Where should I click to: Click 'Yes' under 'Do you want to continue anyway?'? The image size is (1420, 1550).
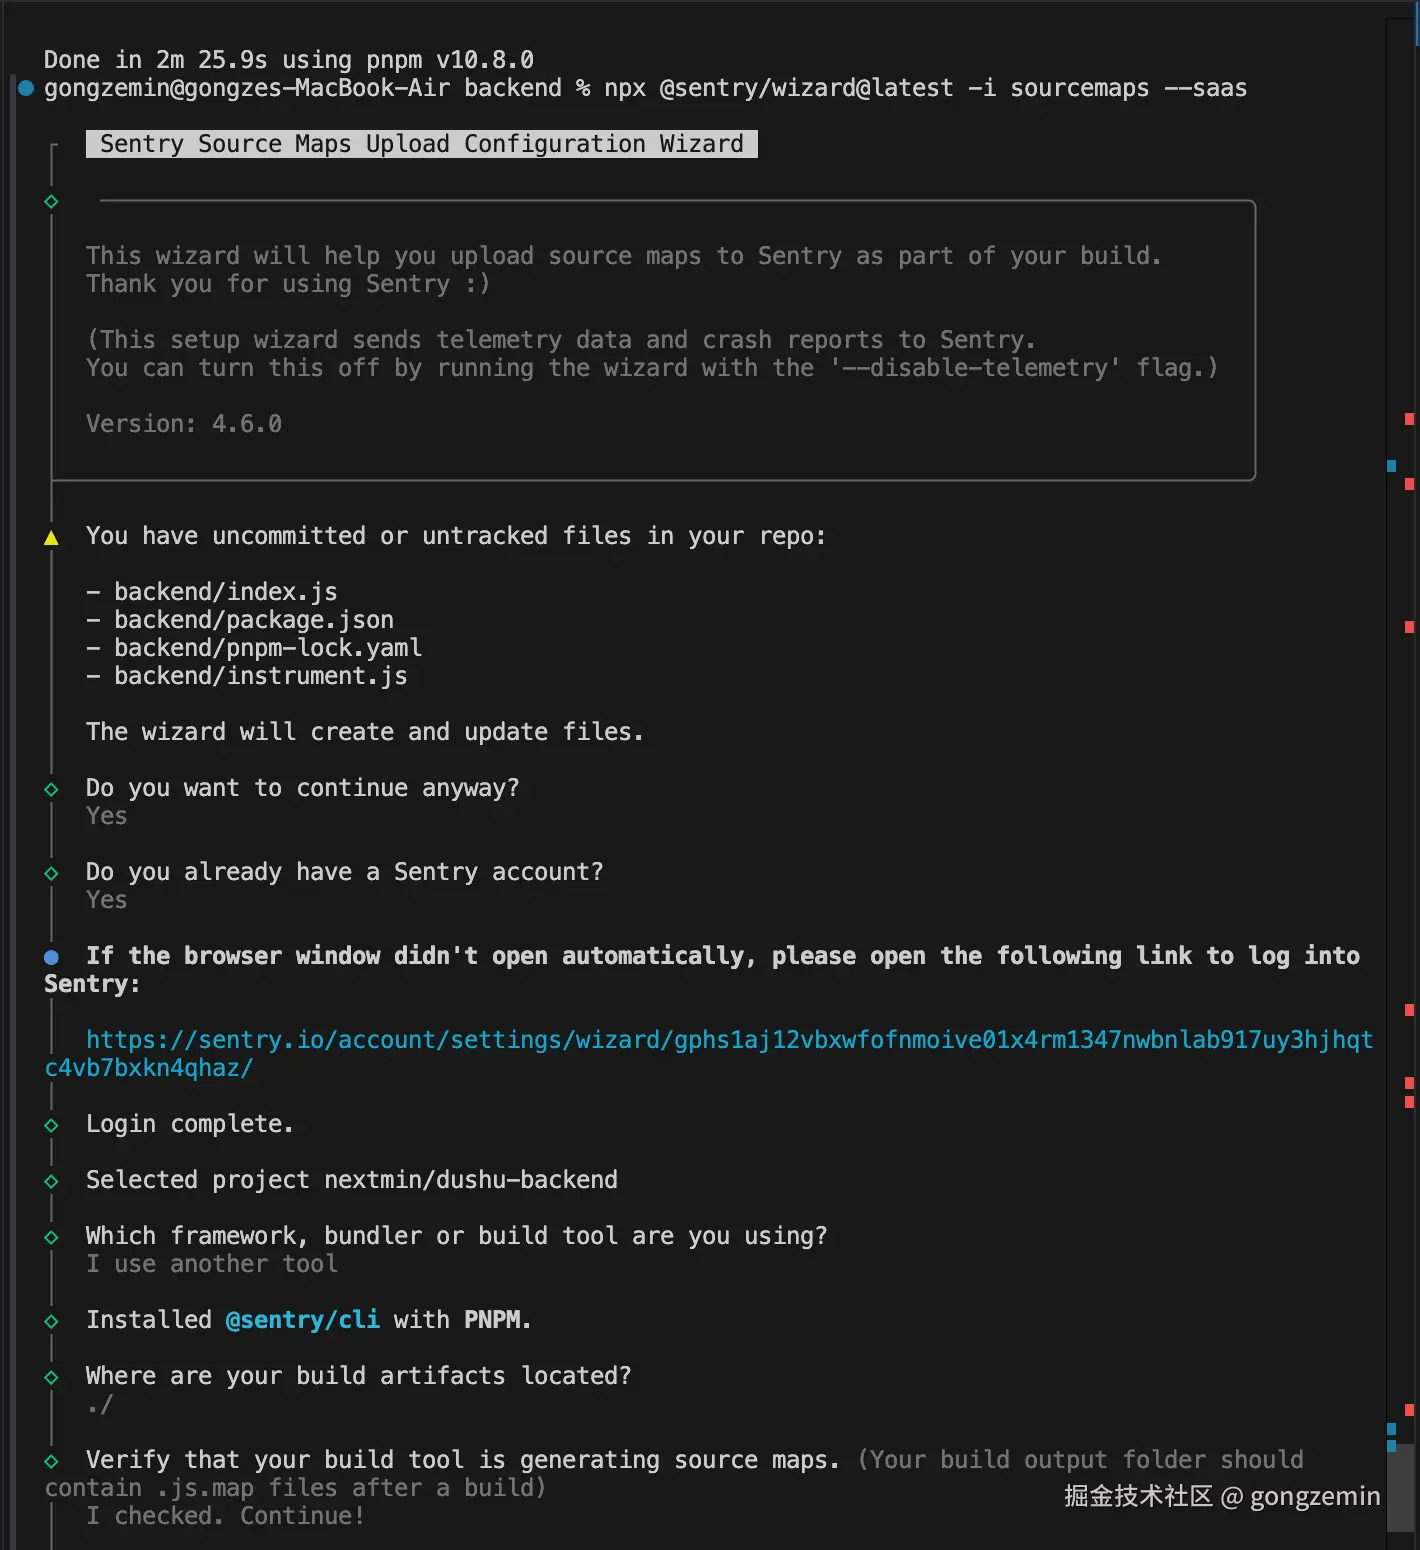(107, 816)
